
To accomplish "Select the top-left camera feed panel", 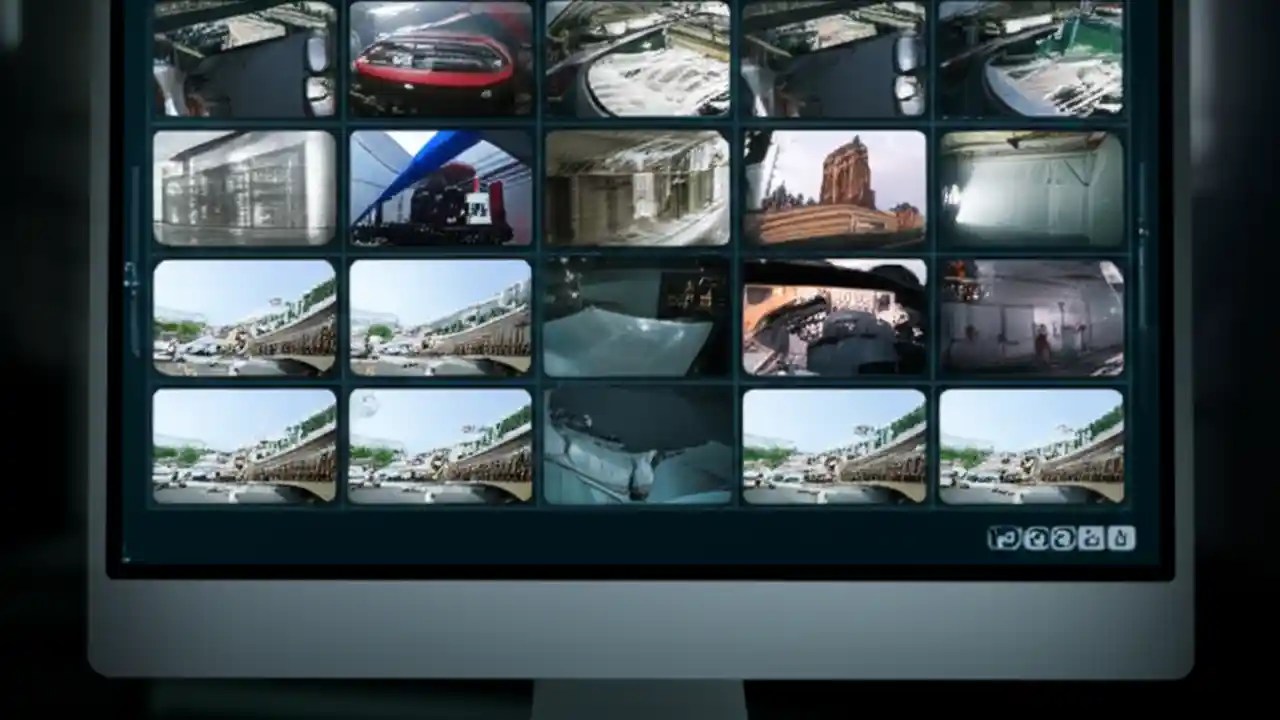I will coord(244,57).
